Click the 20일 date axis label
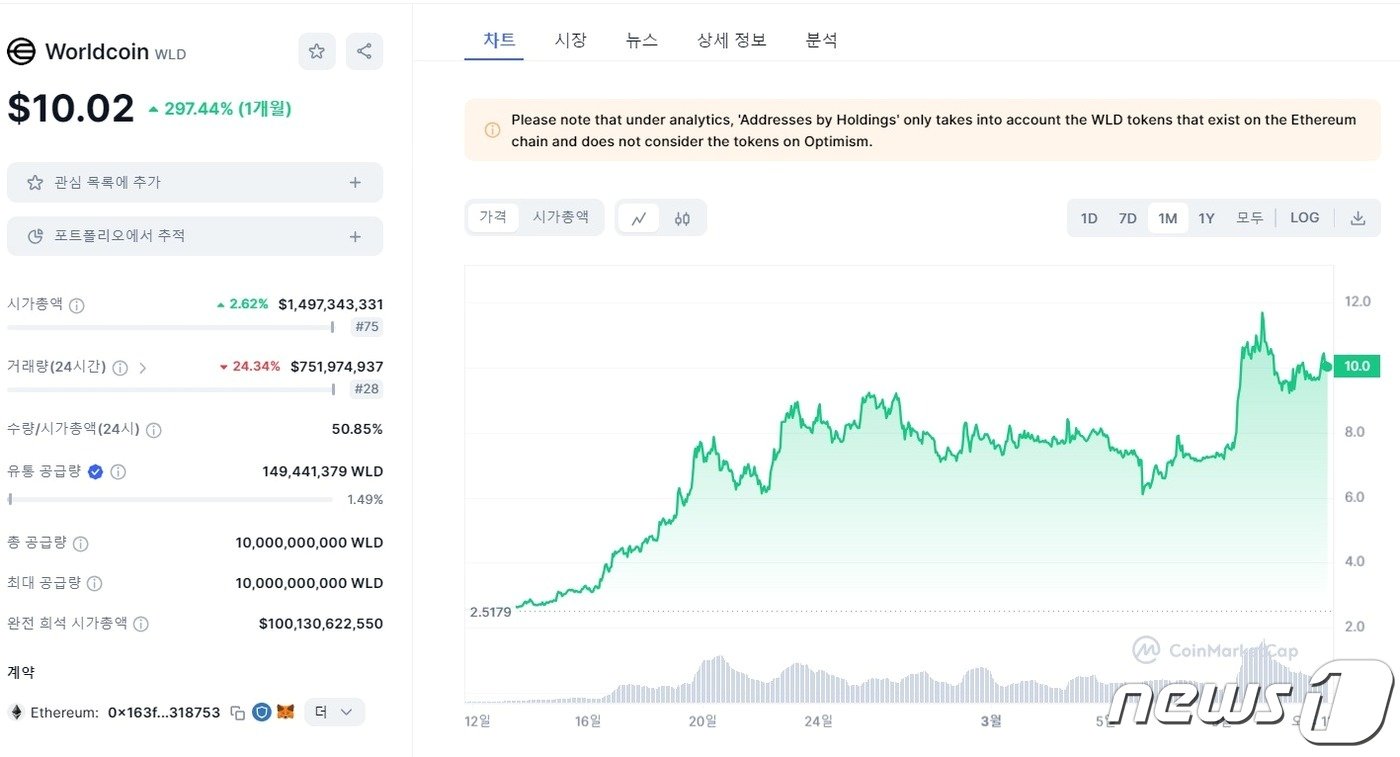1400x757 pixels. (x=703, y=721)
